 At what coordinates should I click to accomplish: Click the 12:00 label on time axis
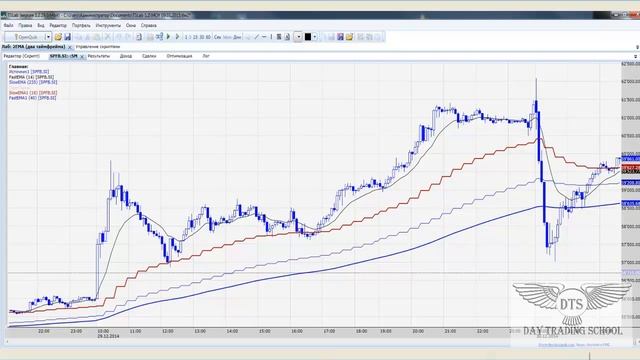coord(167,331)
